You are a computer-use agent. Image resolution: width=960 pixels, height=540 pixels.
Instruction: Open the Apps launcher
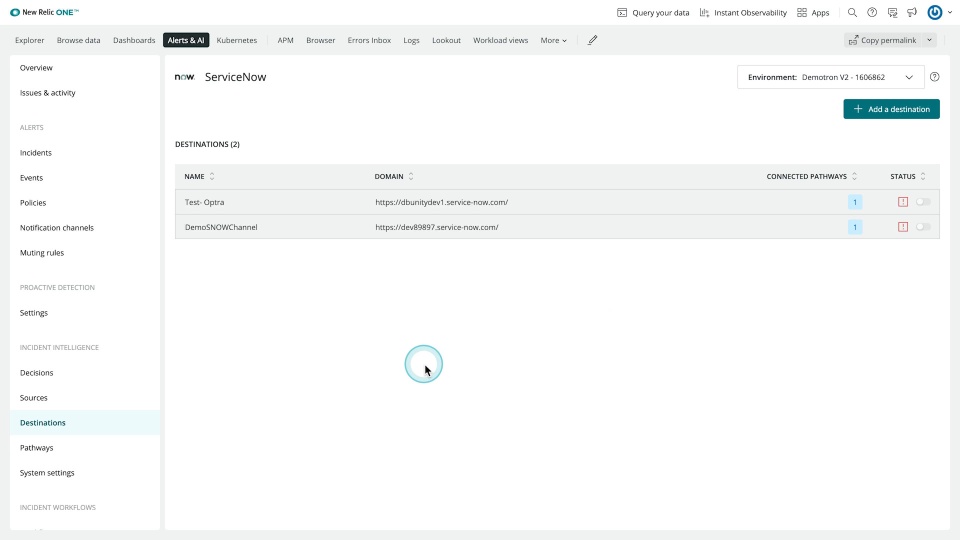[813, 12]
